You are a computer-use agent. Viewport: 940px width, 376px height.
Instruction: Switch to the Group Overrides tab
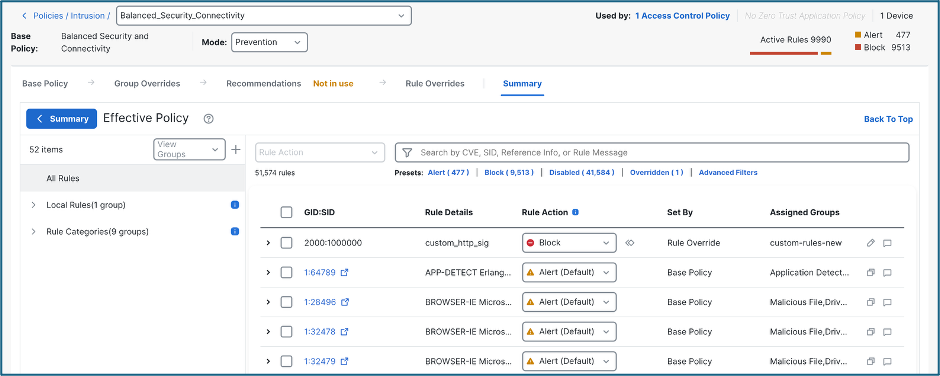point(147,83)
